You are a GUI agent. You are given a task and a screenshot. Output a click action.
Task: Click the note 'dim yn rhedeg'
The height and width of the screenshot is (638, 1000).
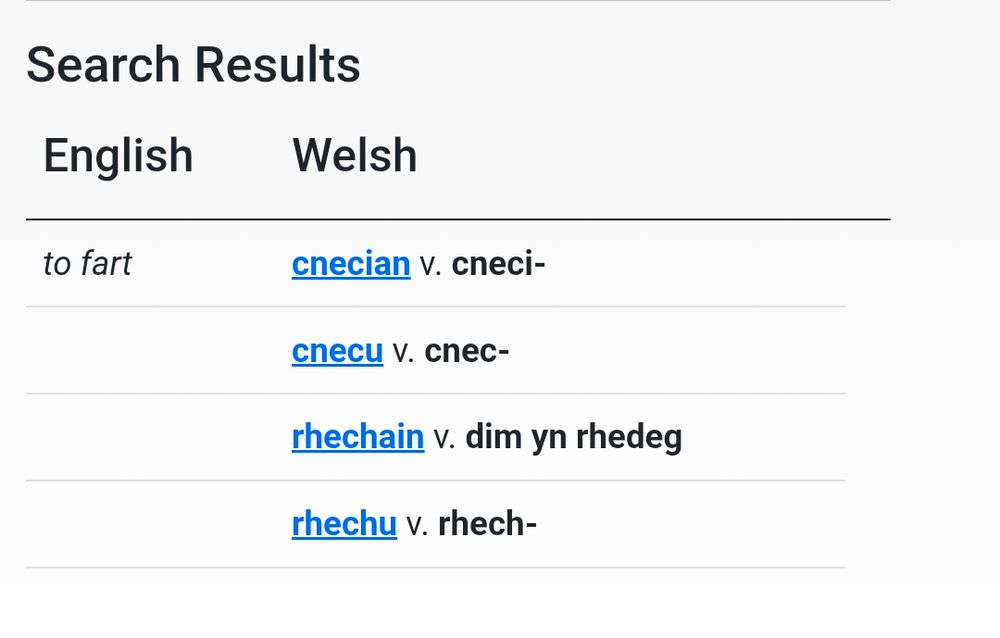click(x=573, y=437)
